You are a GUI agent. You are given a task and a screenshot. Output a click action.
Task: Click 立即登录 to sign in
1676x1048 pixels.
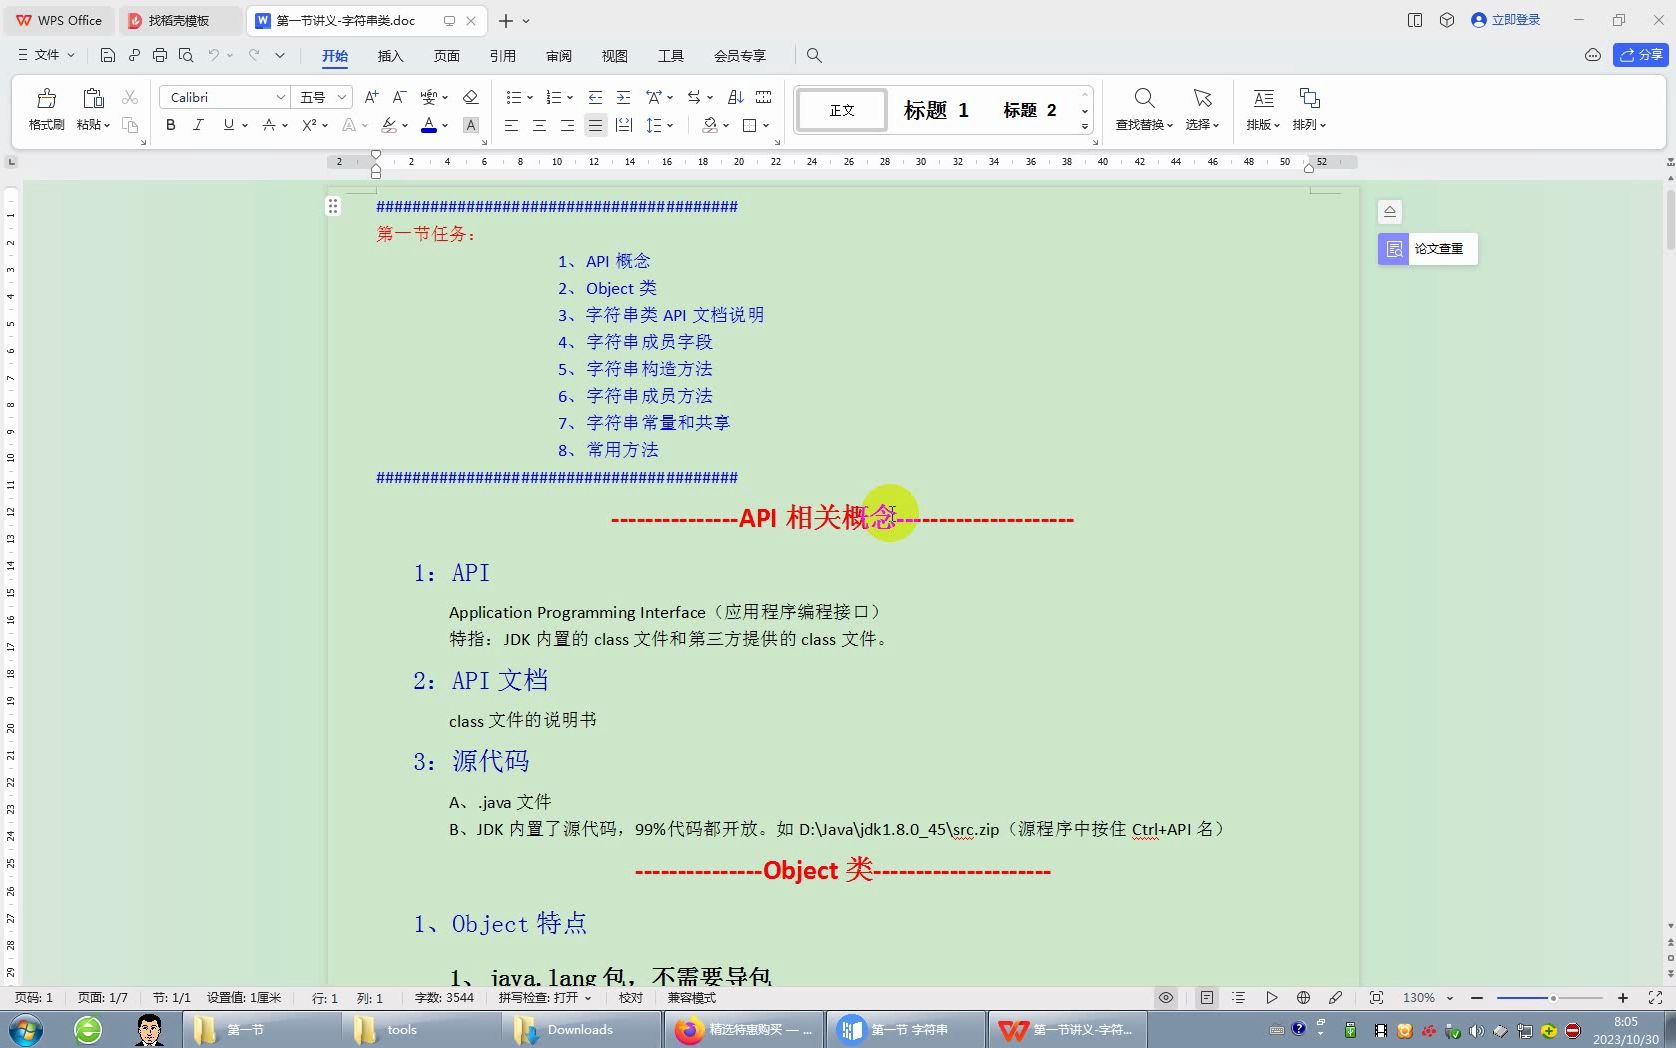click(x=1505, y=20)
